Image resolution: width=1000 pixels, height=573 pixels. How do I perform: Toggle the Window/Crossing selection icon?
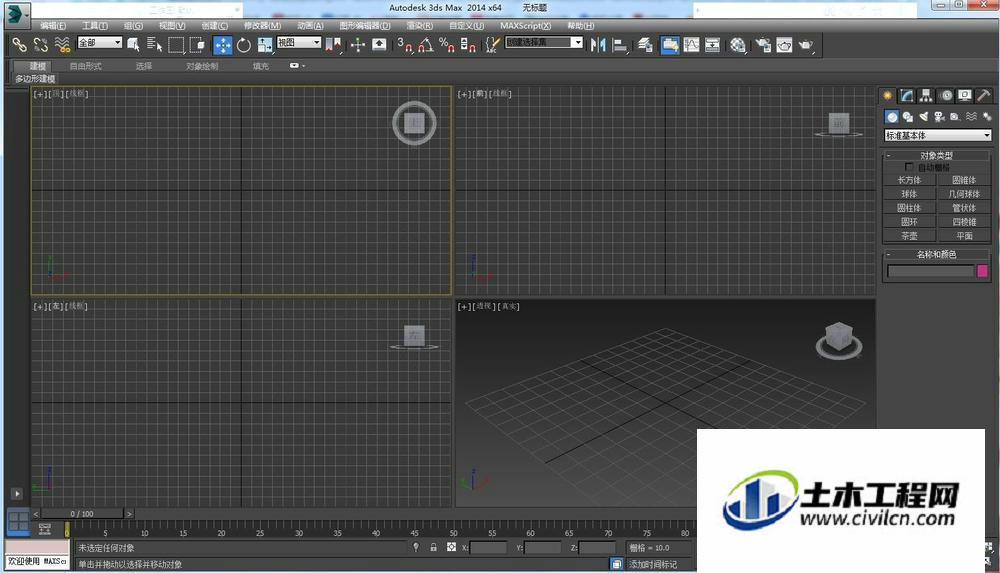pos(197,45)
